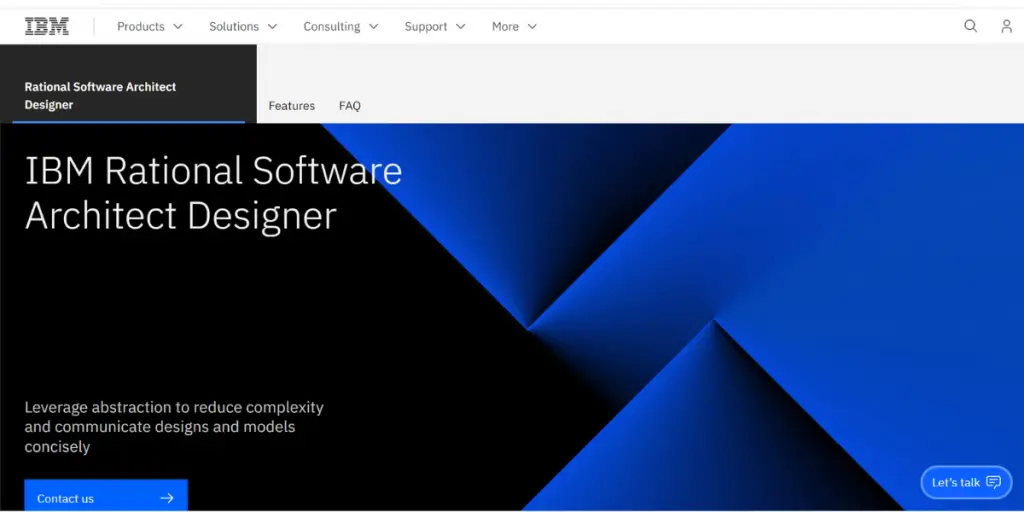Expand the Solutions menu chevron

[272, 27]
